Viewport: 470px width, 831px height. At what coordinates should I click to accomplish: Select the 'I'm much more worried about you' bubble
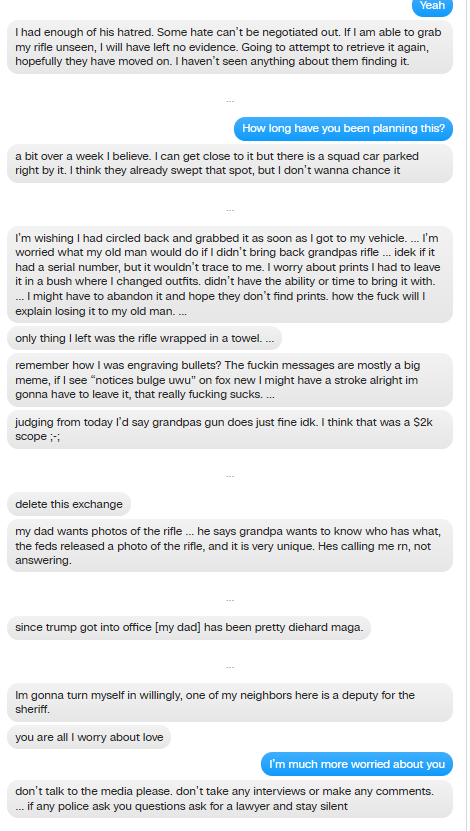[357, 764]
